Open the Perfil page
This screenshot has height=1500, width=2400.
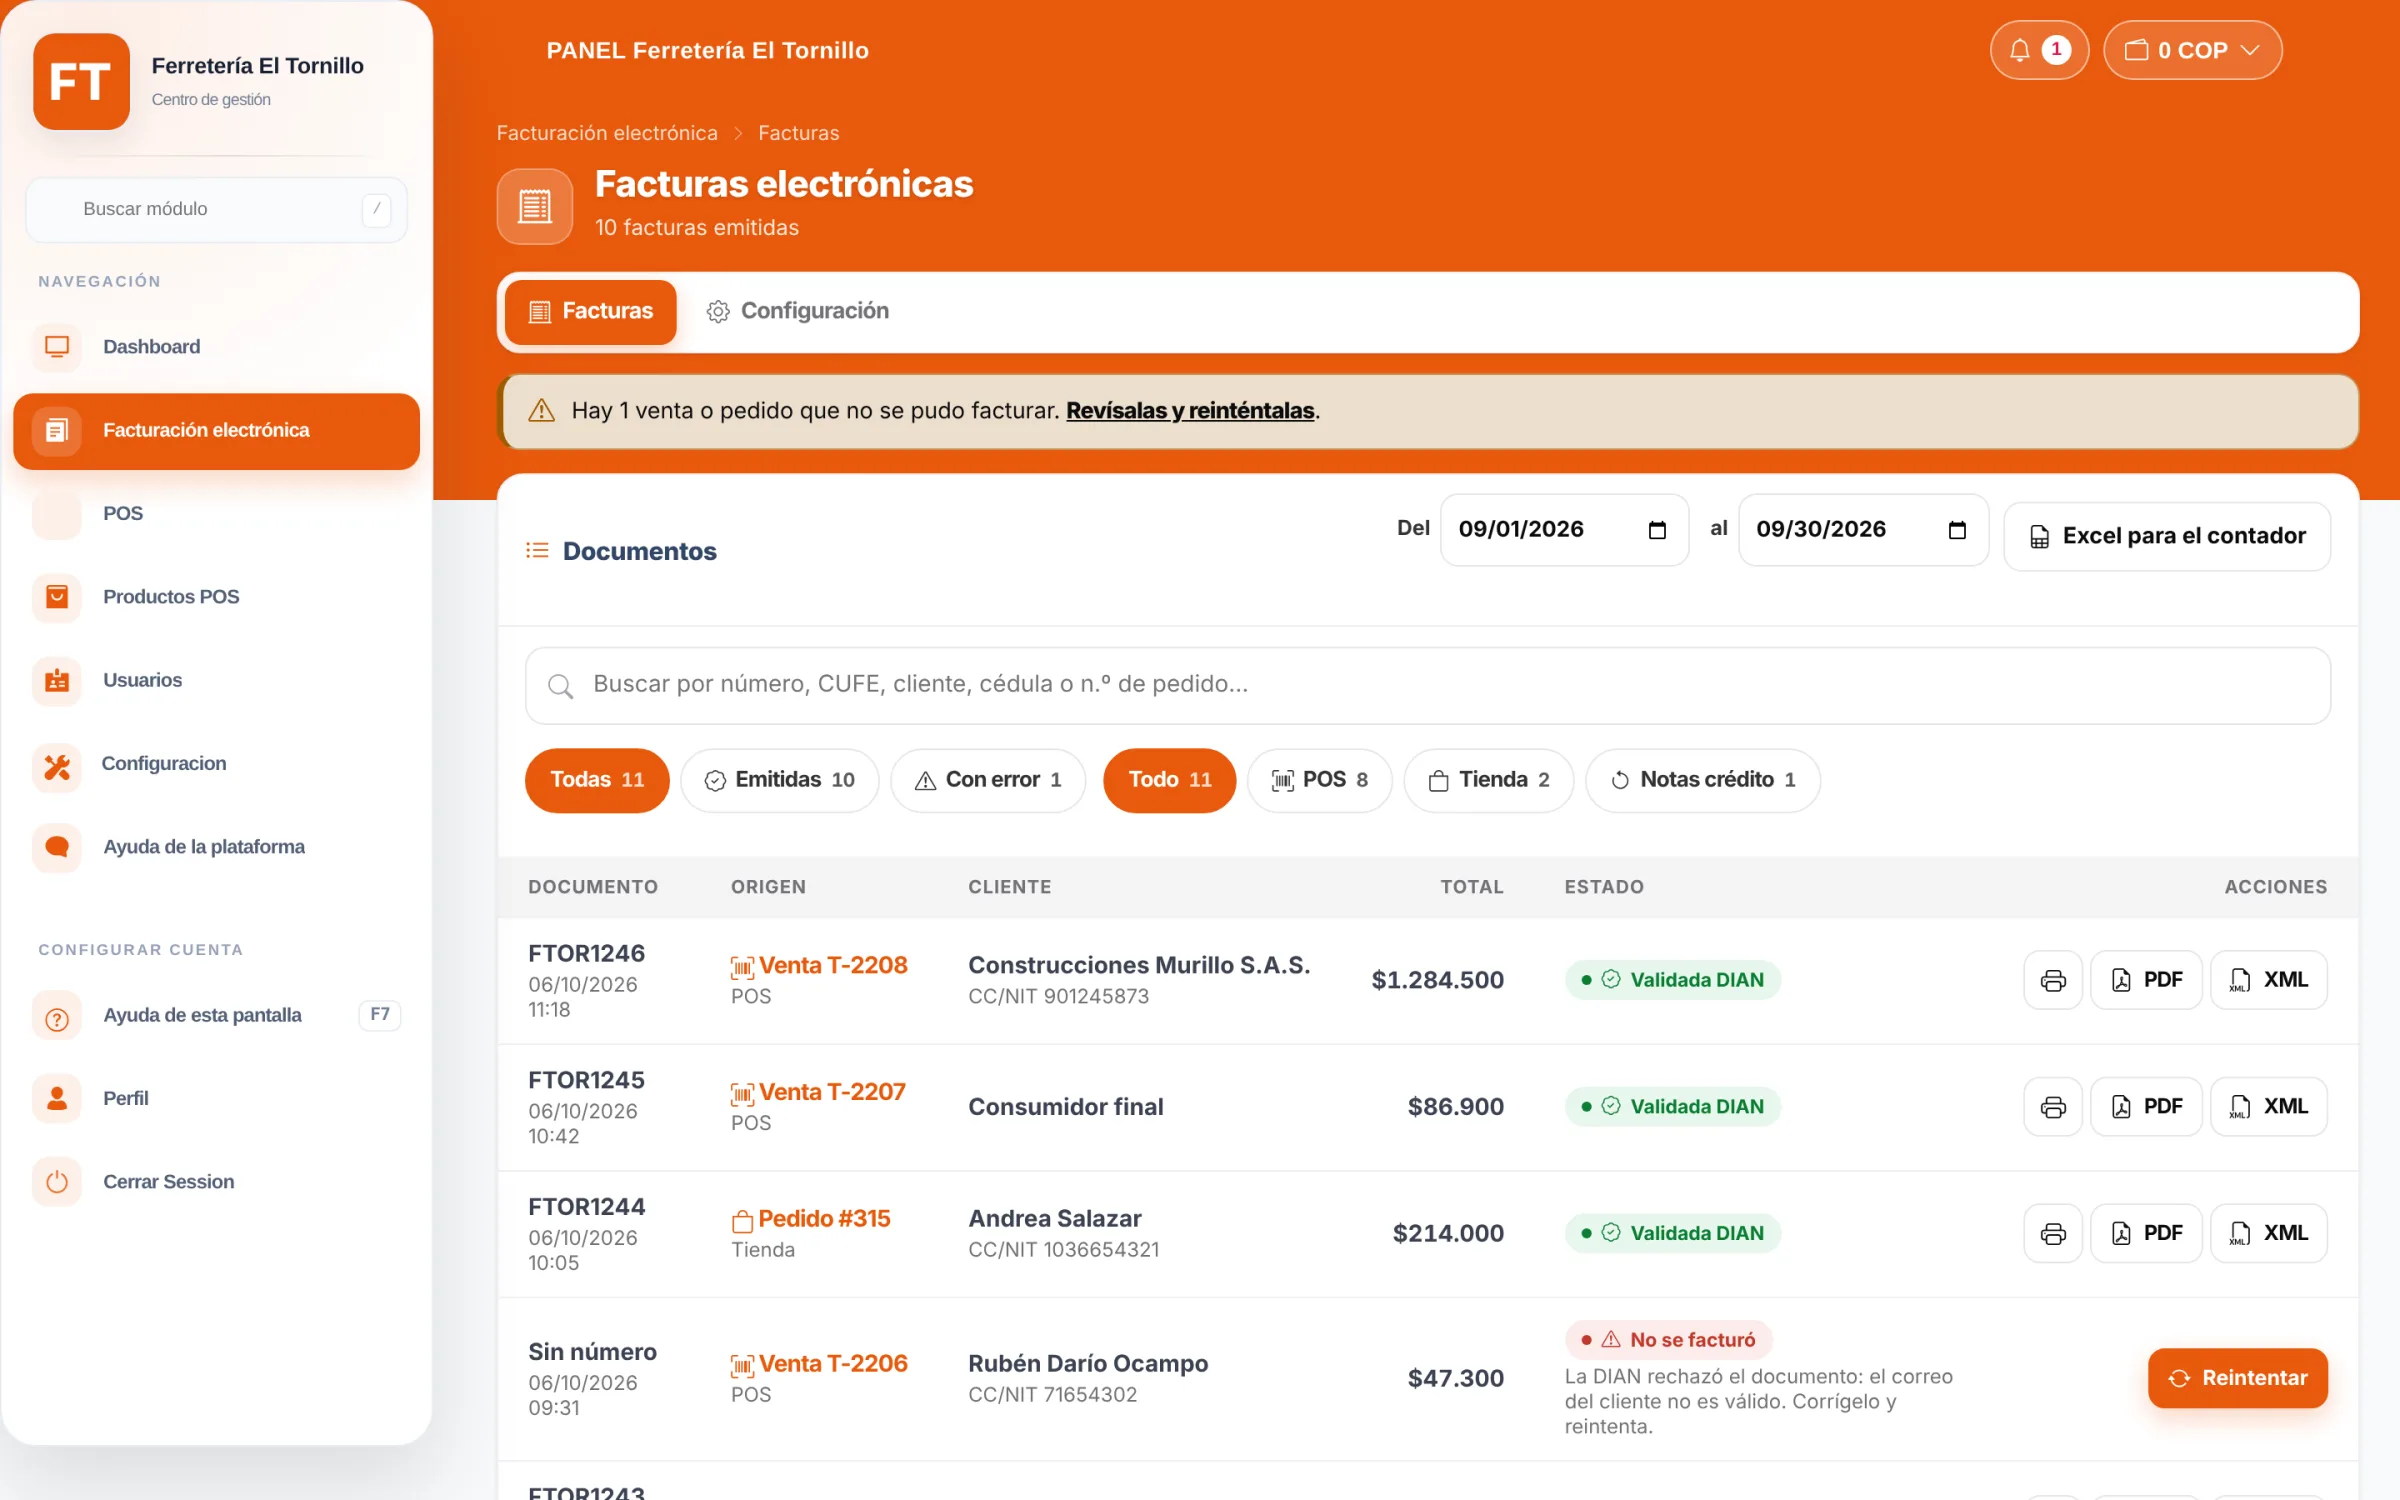[x=216, y=1098]
